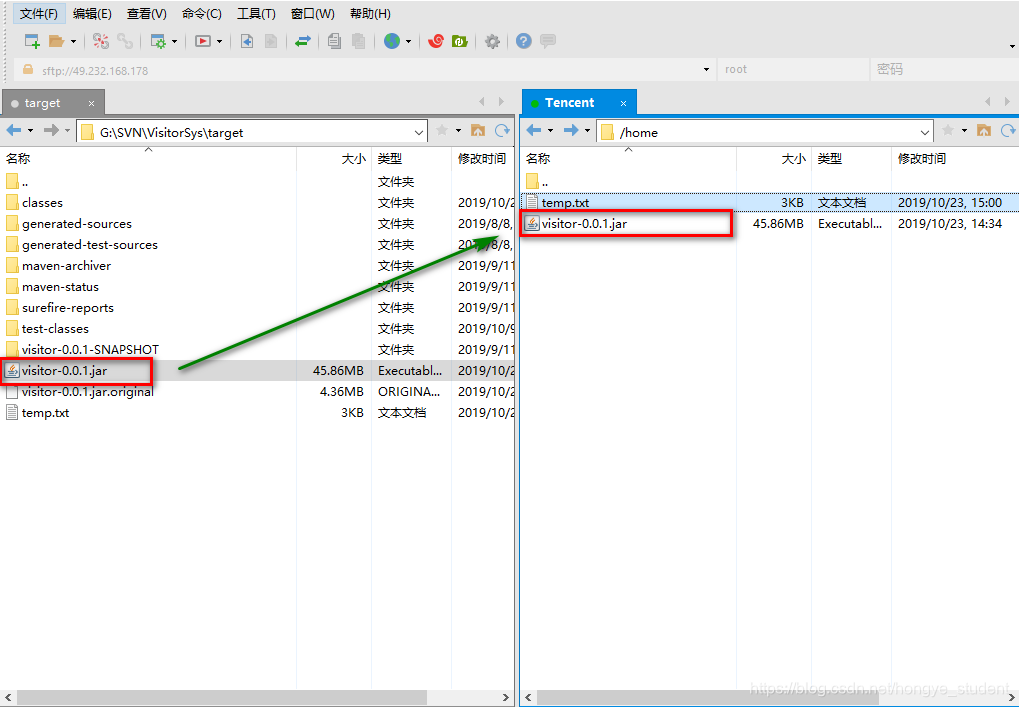
Task: Open the 帮助(H) menu
Action: point(370,14)
